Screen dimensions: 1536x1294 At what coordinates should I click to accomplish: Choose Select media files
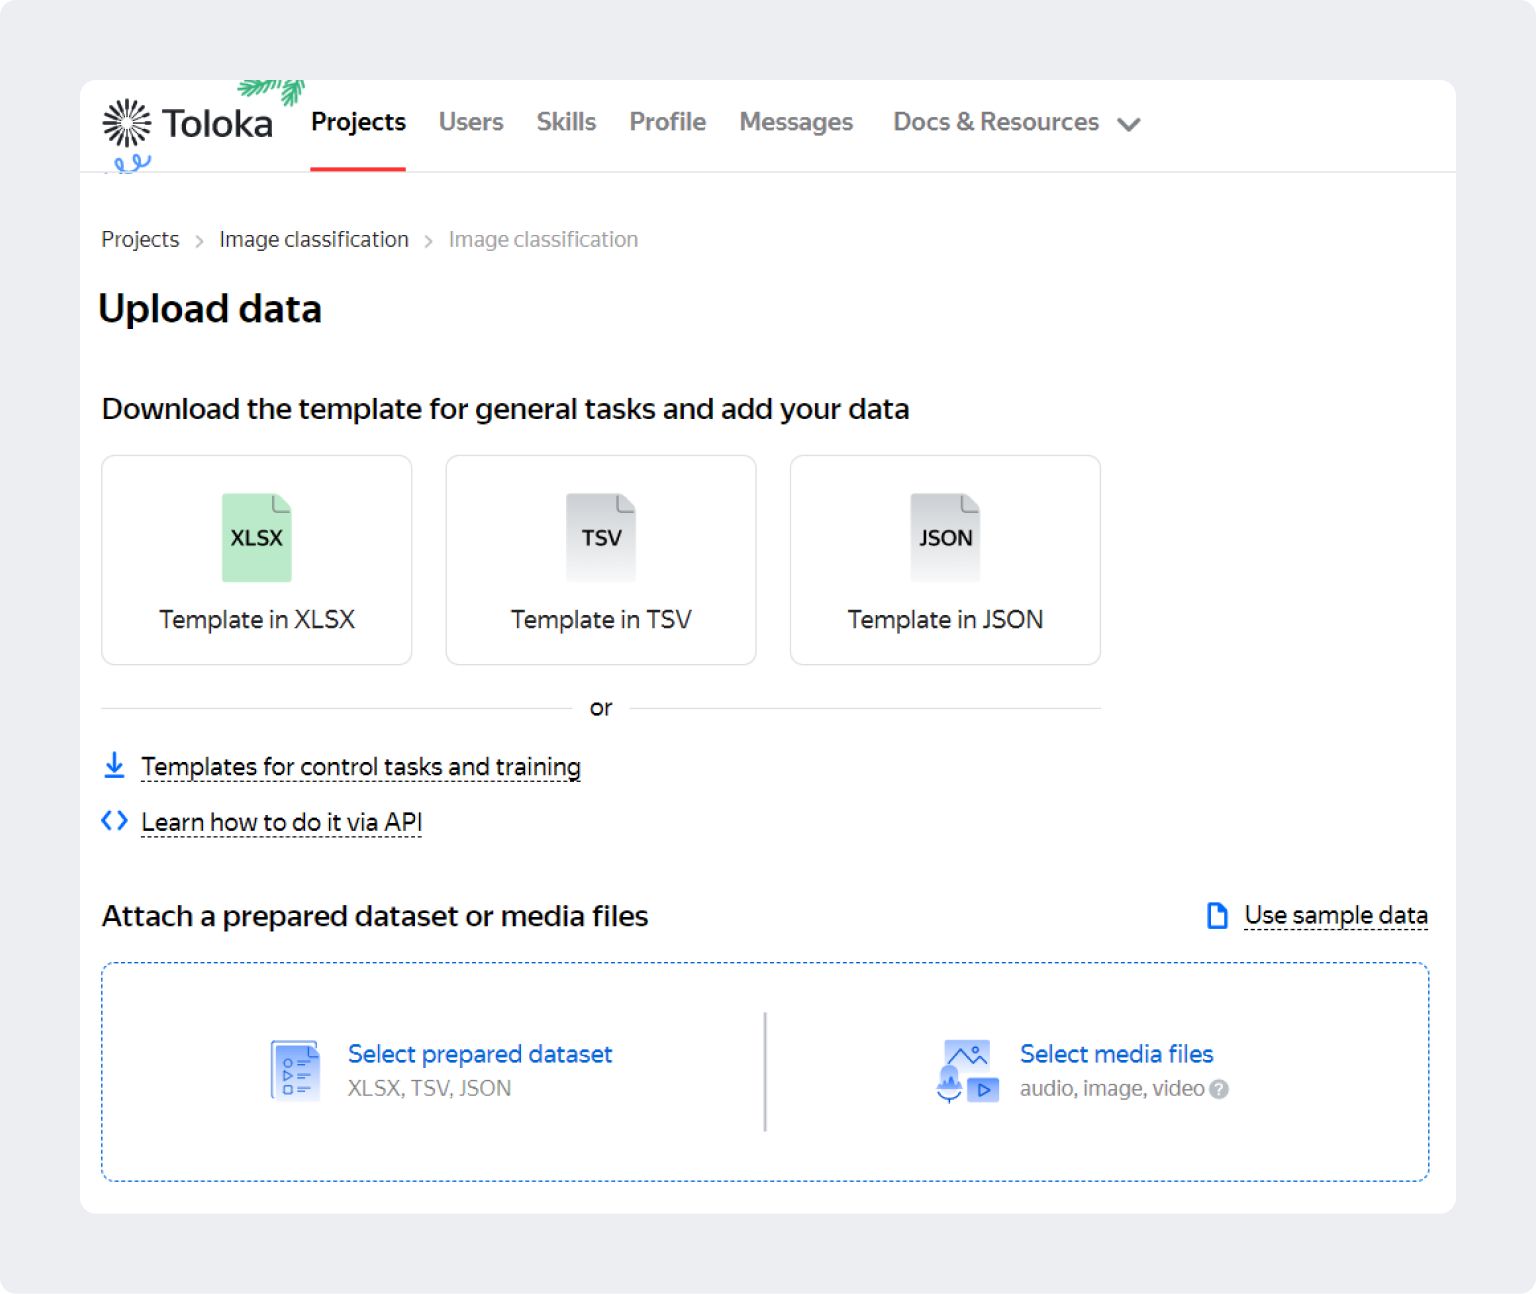point(1116,1054)
